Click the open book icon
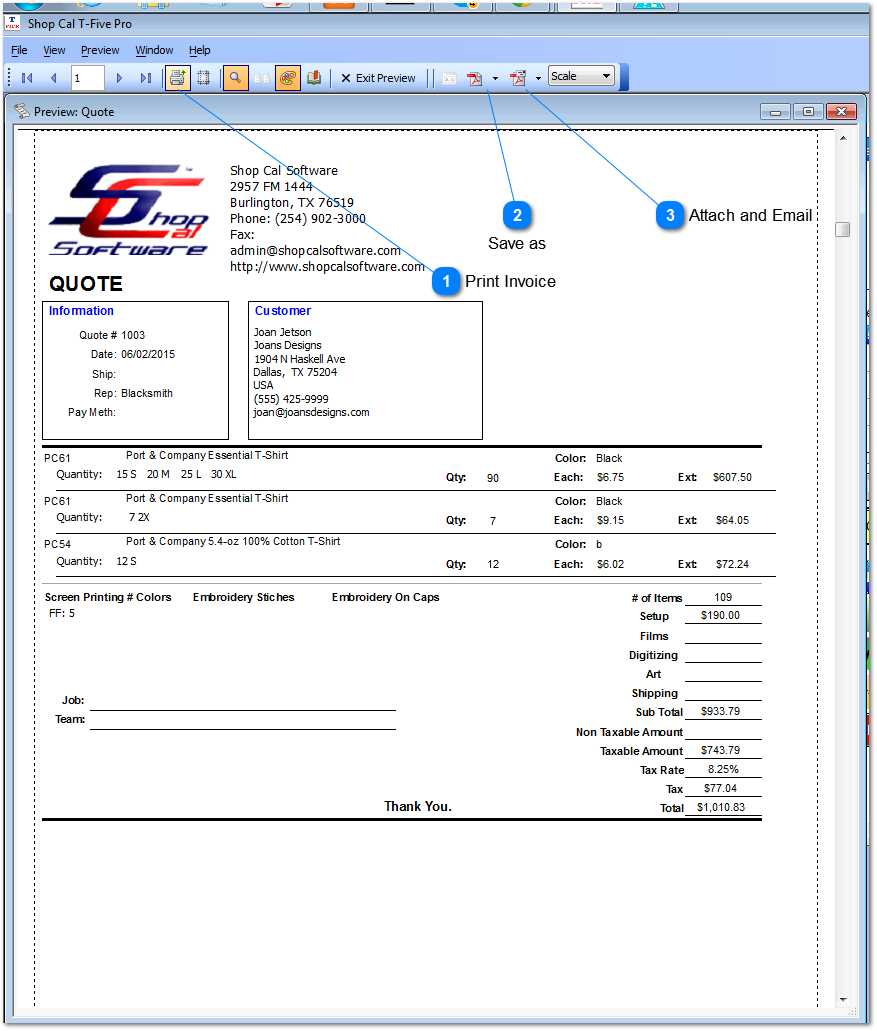Screen dimensions: 877x1031 [x=314, y=78]
